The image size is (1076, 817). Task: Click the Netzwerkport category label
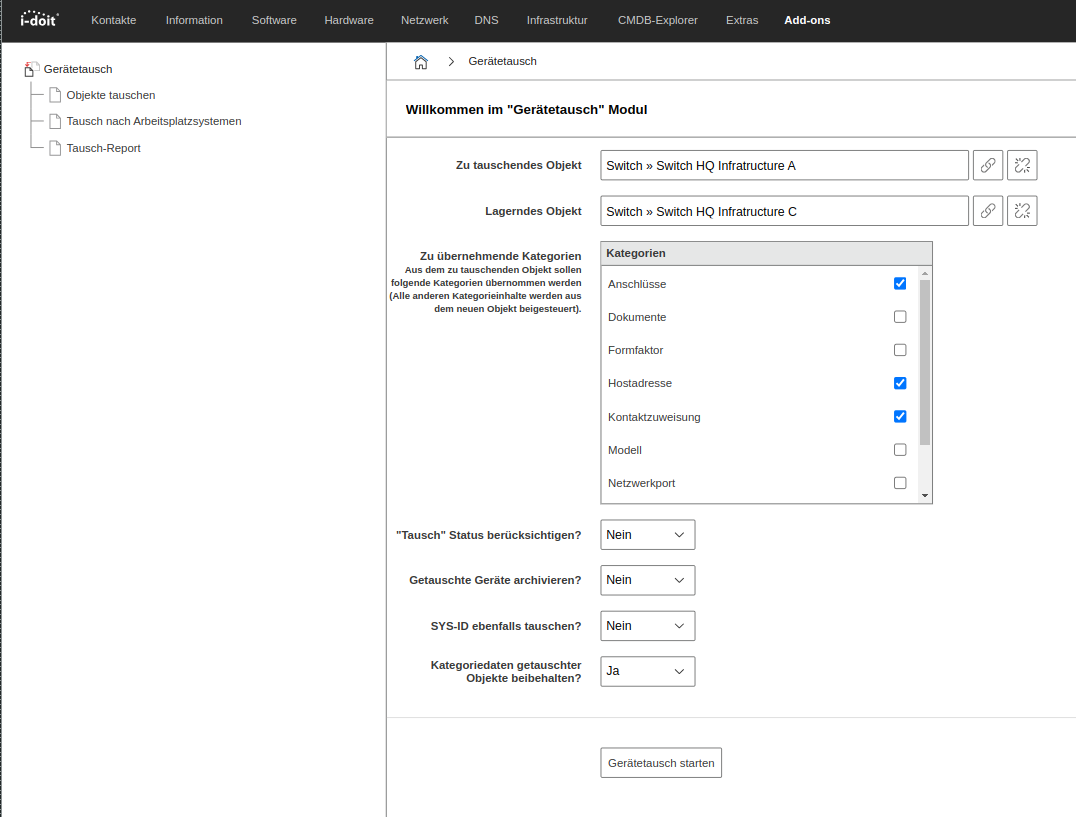tap(641, 483)
